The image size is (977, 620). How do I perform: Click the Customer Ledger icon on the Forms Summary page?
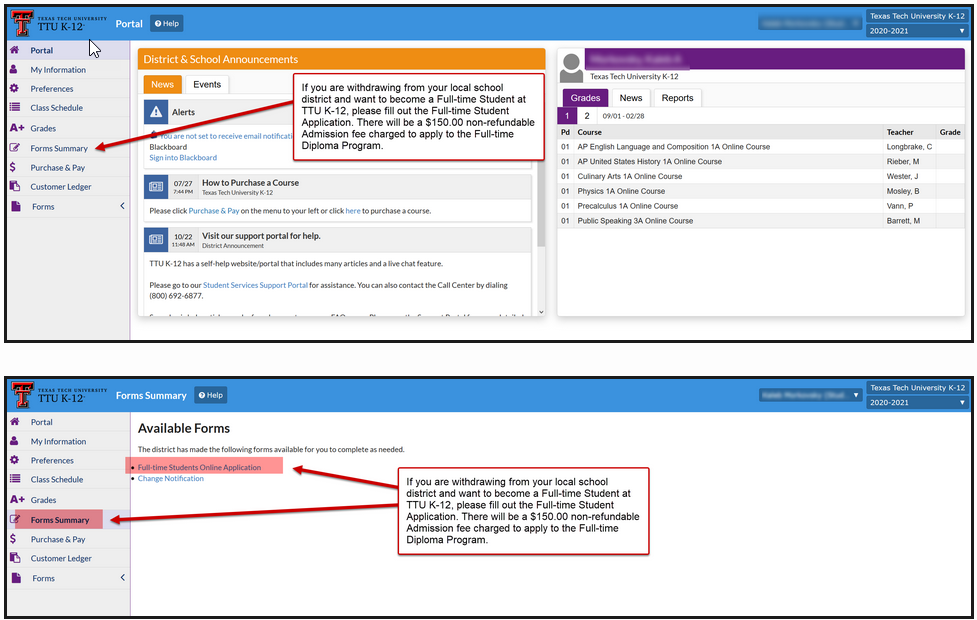coord(15,558)
